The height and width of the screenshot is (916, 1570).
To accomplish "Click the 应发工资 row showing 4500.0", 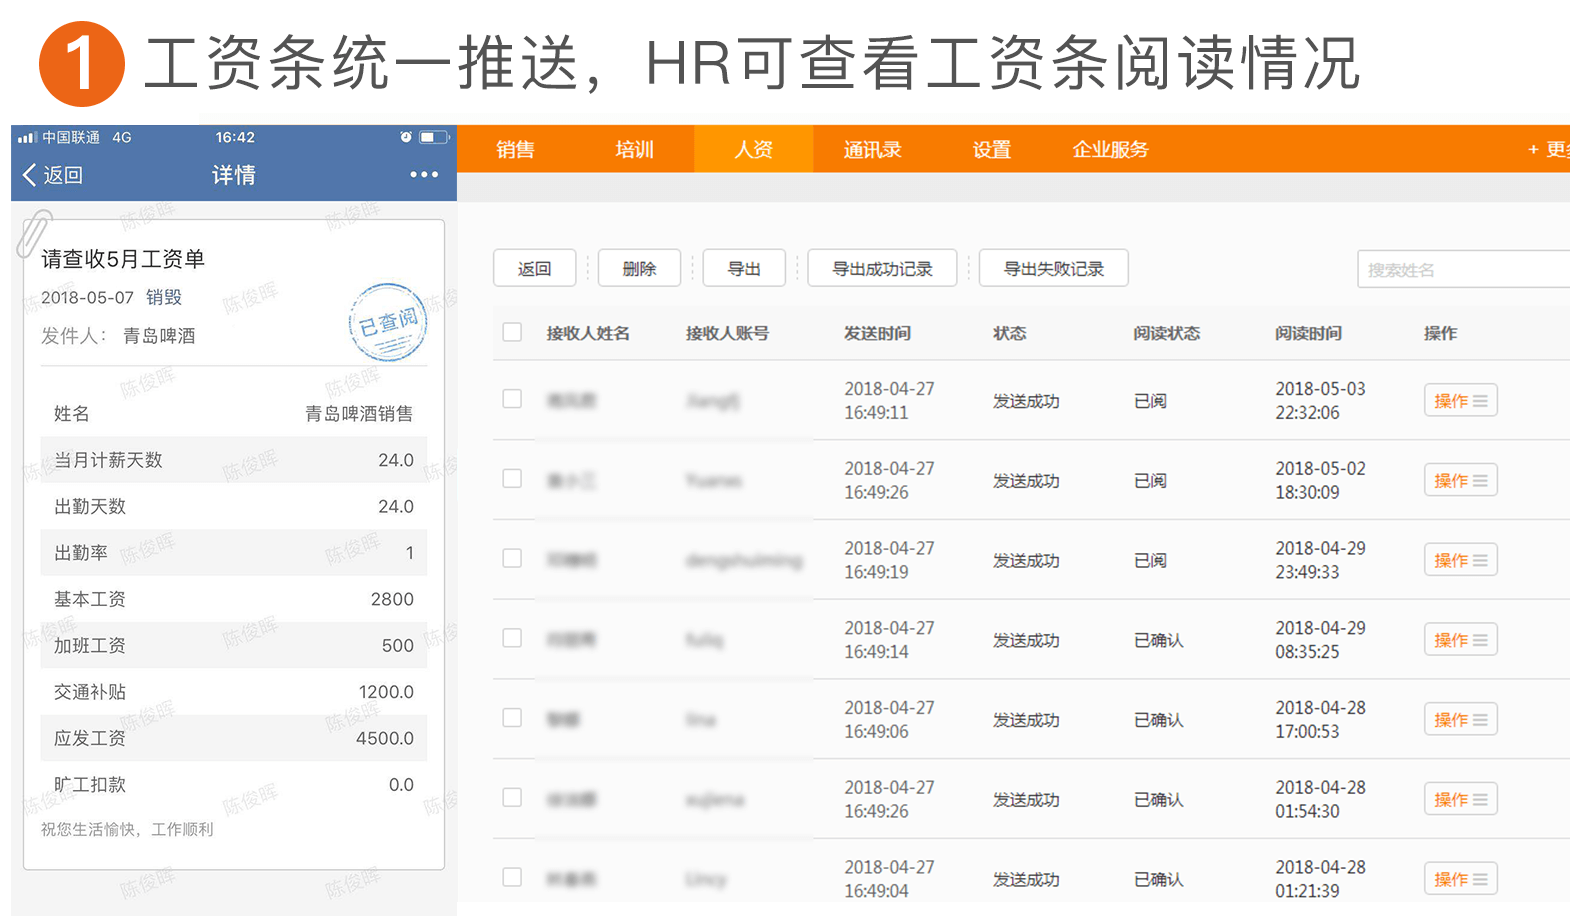I will pos(234,738).
